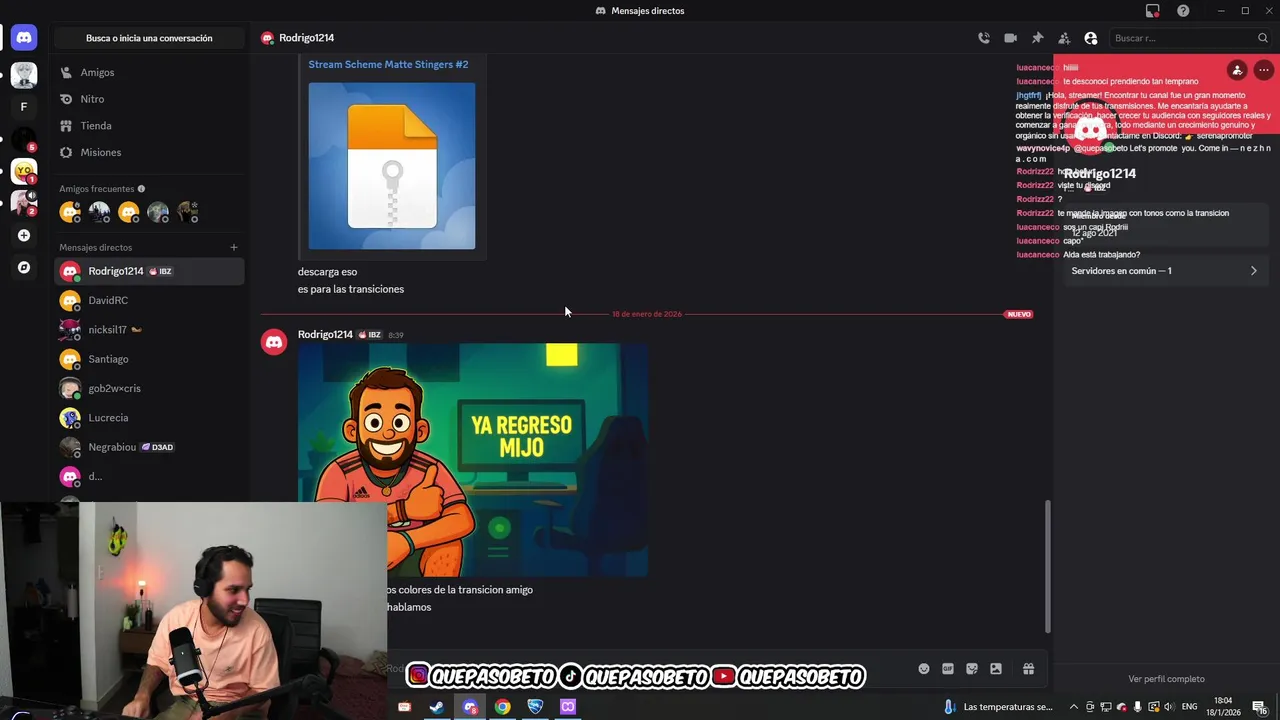Toggle the user profile panel
Screen dimensions: 1280x720
pos(1091,38)
